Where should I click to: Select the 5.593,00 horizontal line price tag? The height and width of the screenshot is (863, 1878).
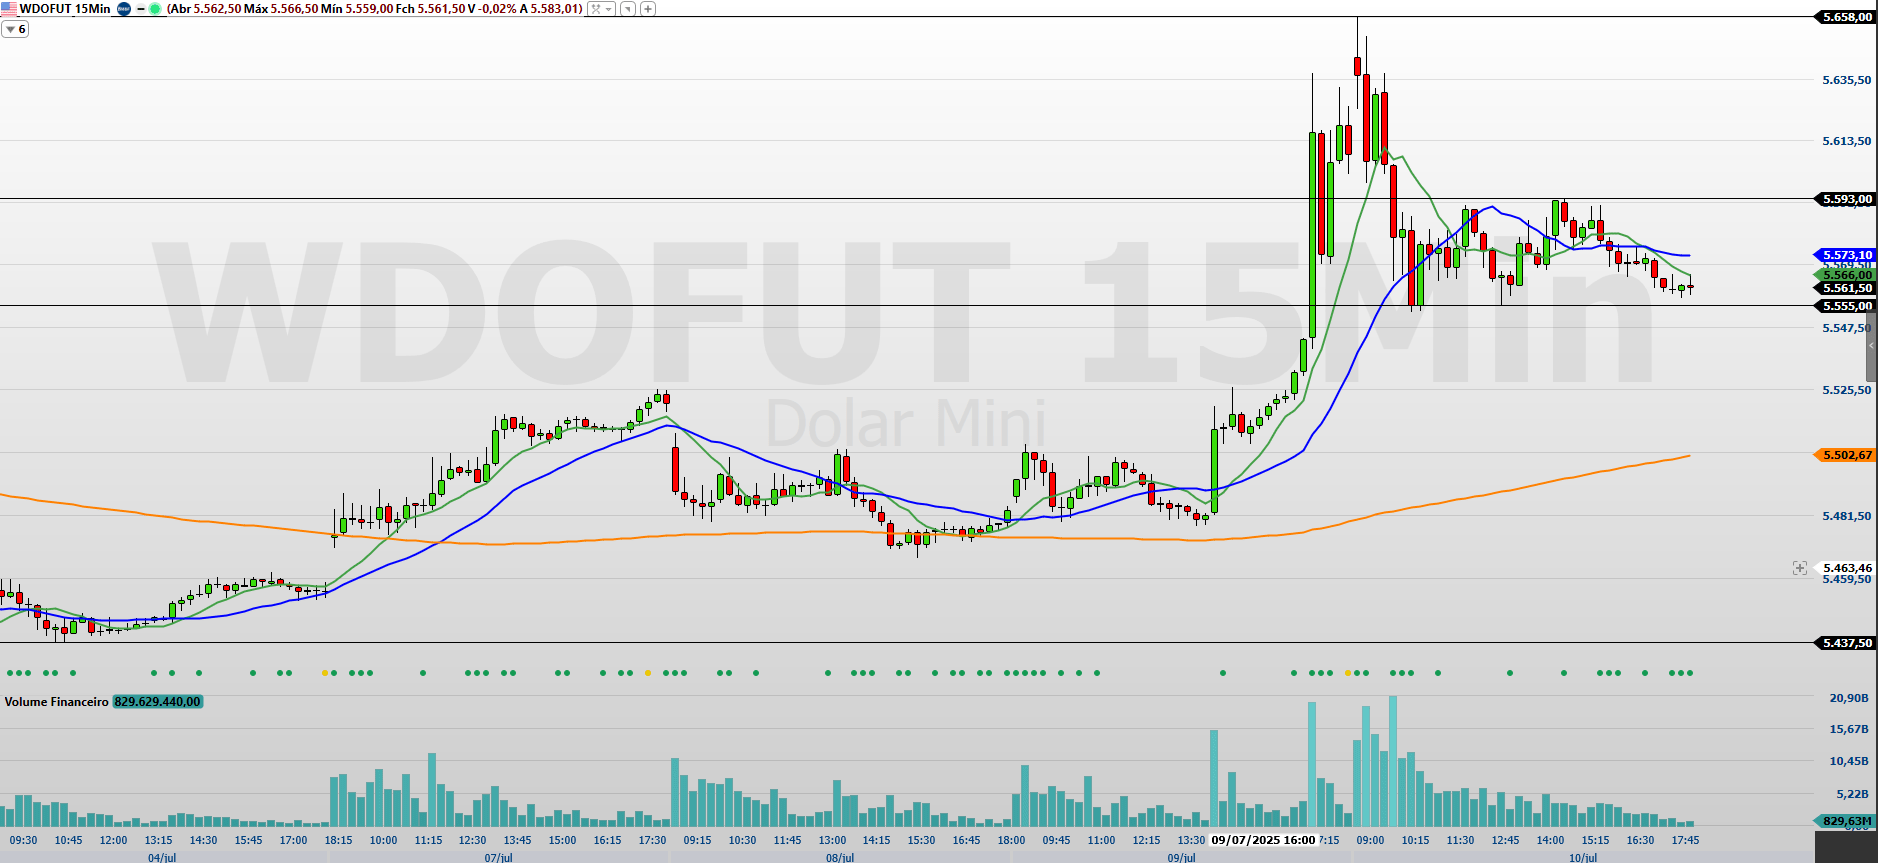tap(1845, 199)
